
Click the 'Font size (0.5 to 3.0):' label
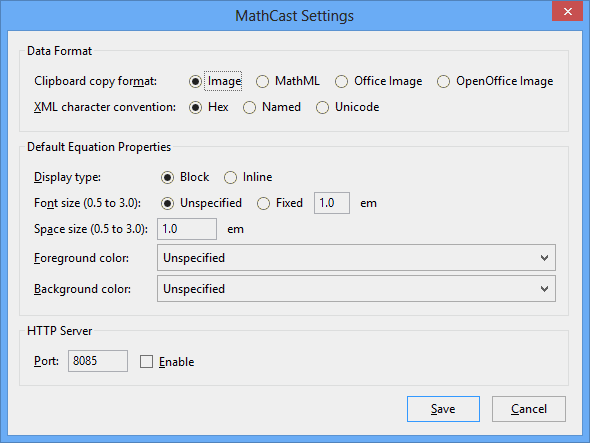(87, 203)
